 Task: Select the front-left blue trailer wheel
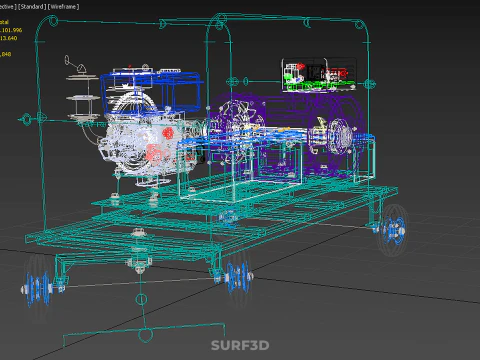pos(37,288)
